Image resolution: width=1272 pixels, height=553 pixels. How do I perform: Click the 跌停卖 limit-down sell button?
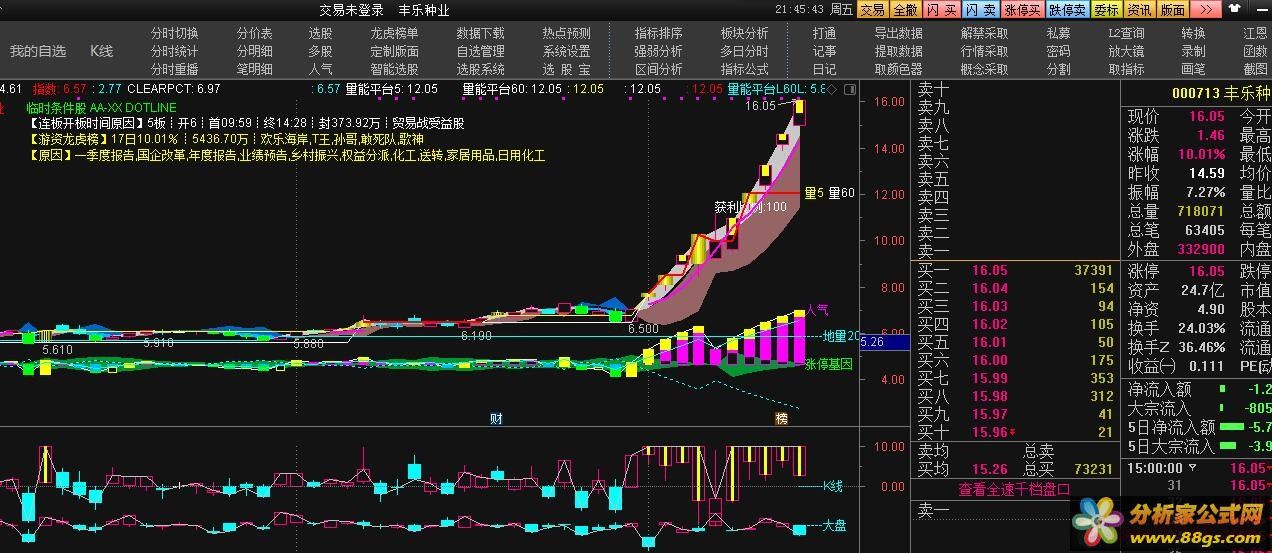coord(1067,9)
